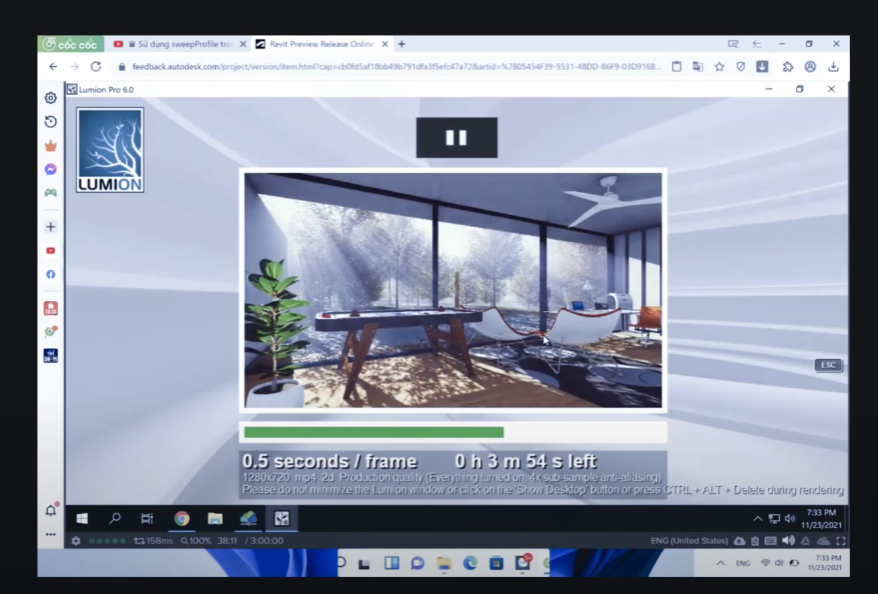
Task: Click the address bar URL
Action: point(396,67)
